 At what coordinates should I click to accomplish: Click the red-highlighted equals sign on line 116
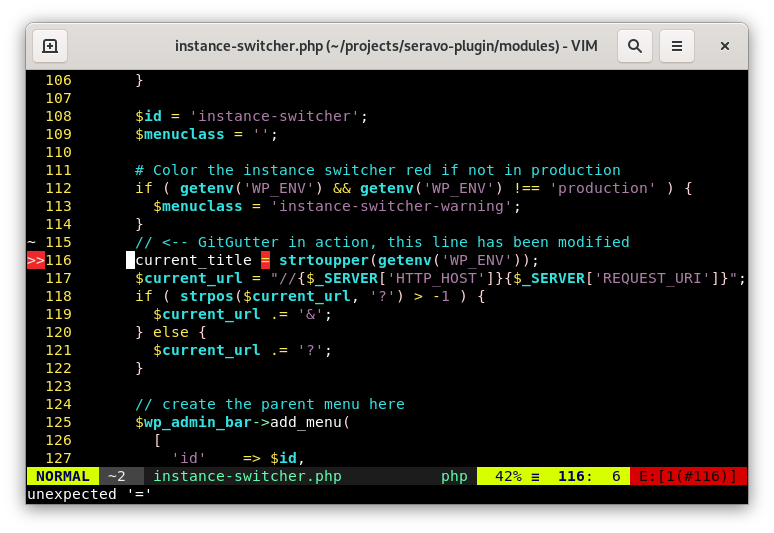pyautogui.click(x=265, y=260)
